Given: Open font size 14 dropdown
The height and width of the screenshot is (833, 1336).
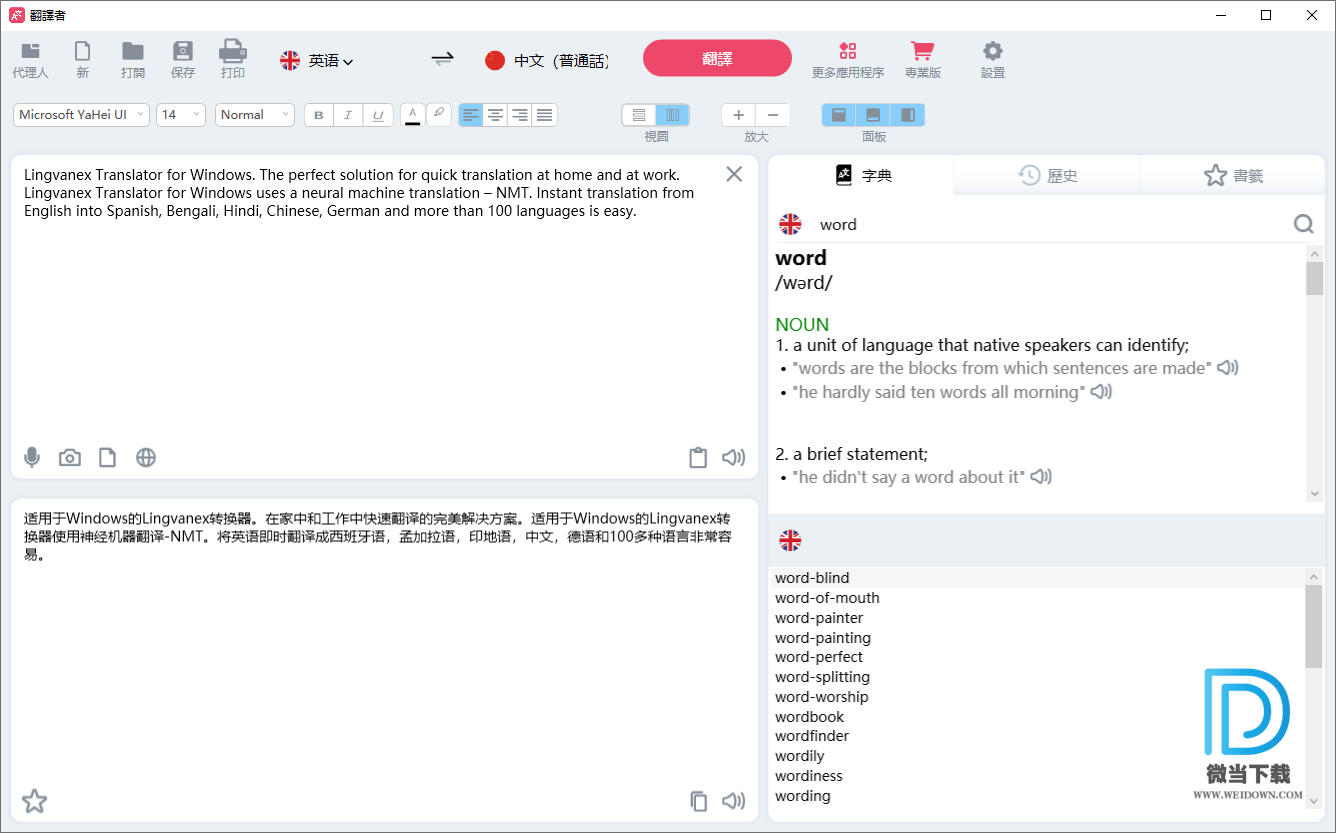Looking at the screenshot, I should coord(181,115).
